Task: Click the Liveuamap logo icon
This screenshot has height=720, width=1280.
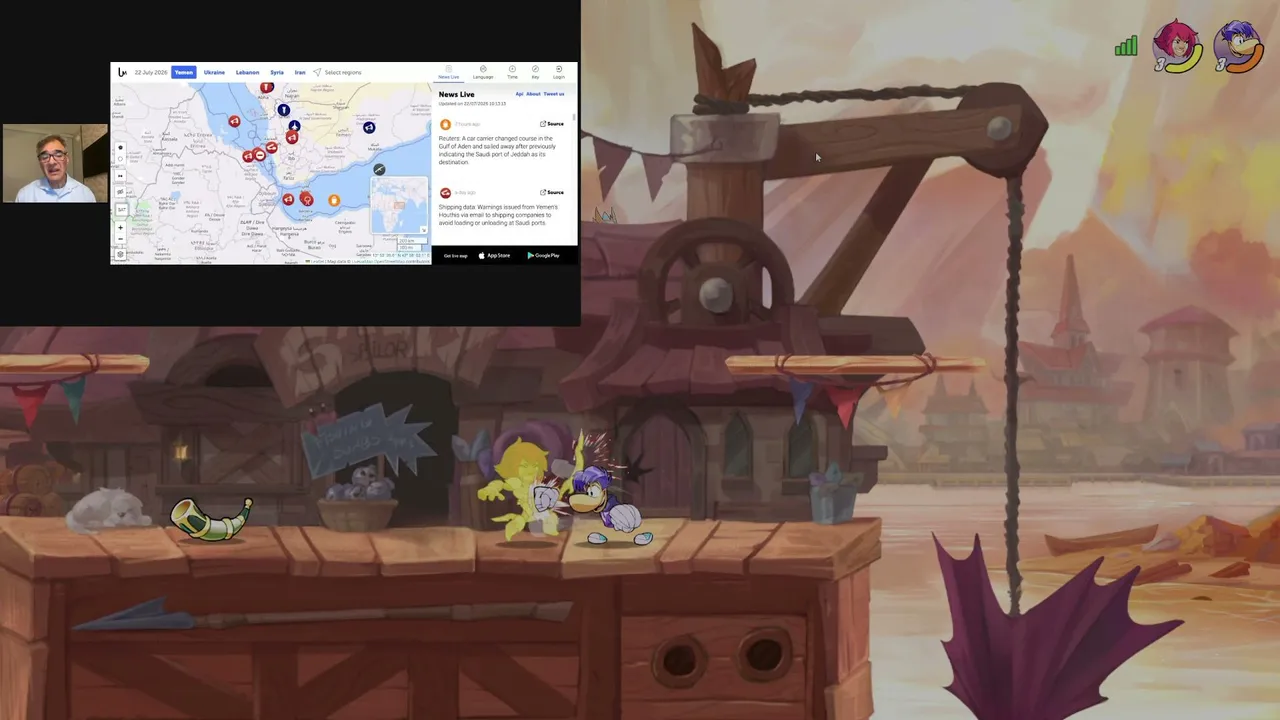Action: [122, 72]
